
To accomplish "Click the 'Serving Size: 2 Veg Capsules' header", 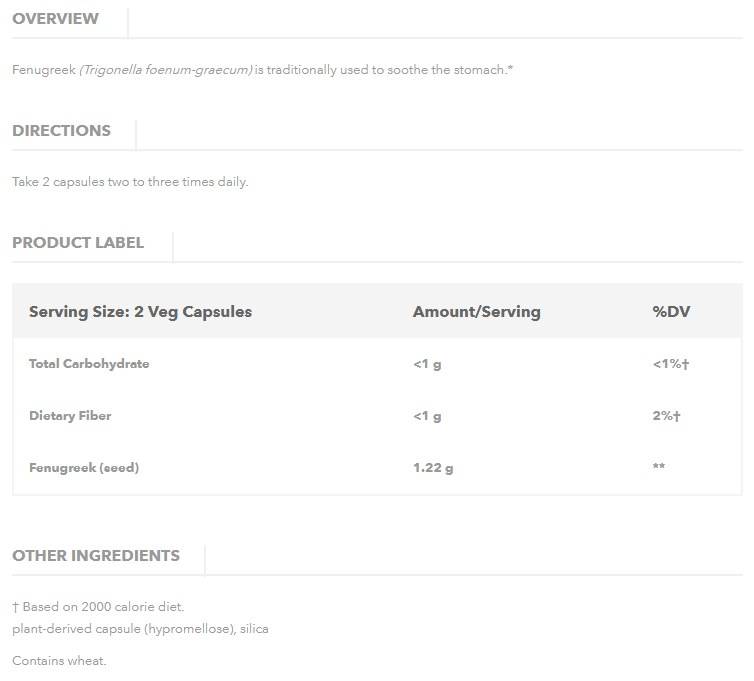I will [x=140, y=311].
